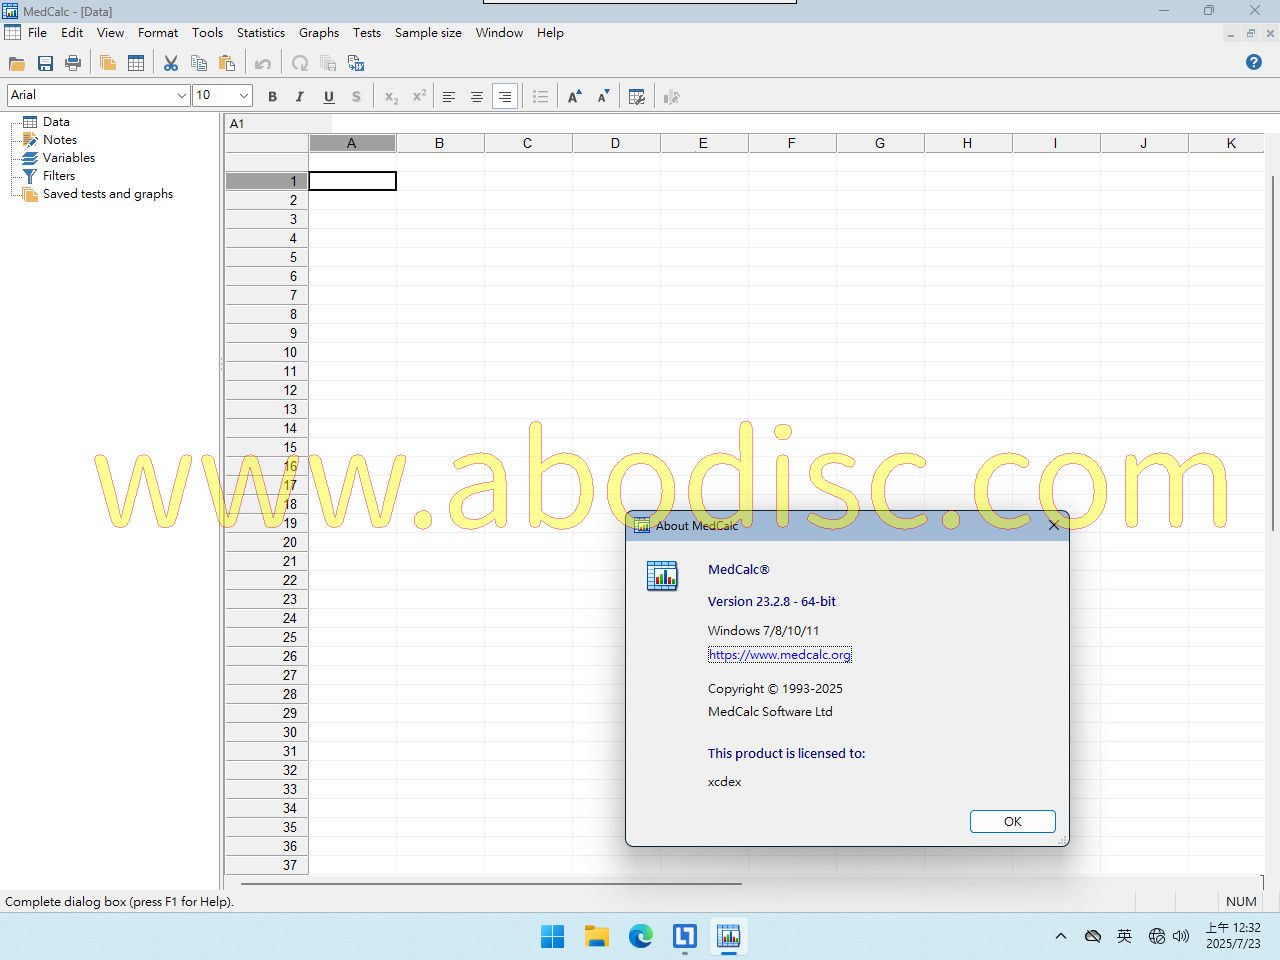
Task: Open Microsoft Edge from the taskbar
Action: click(x=641, y=936)
